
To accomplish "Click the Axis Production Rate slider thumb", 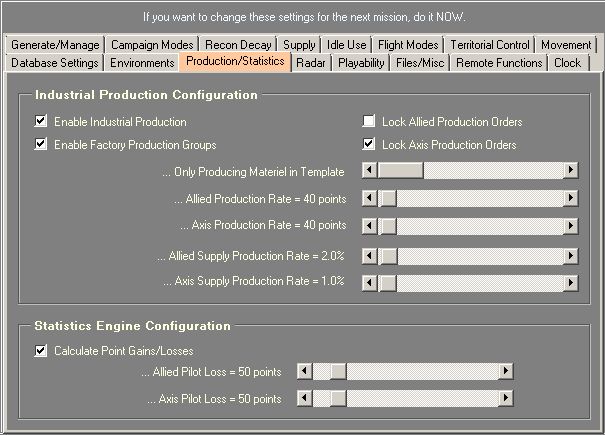I will point(388,225).
